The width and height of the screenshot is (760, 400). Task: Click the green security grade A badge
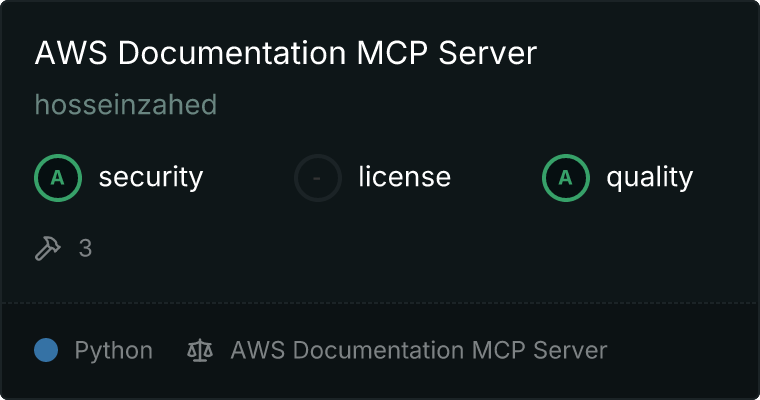click(58, 178)
